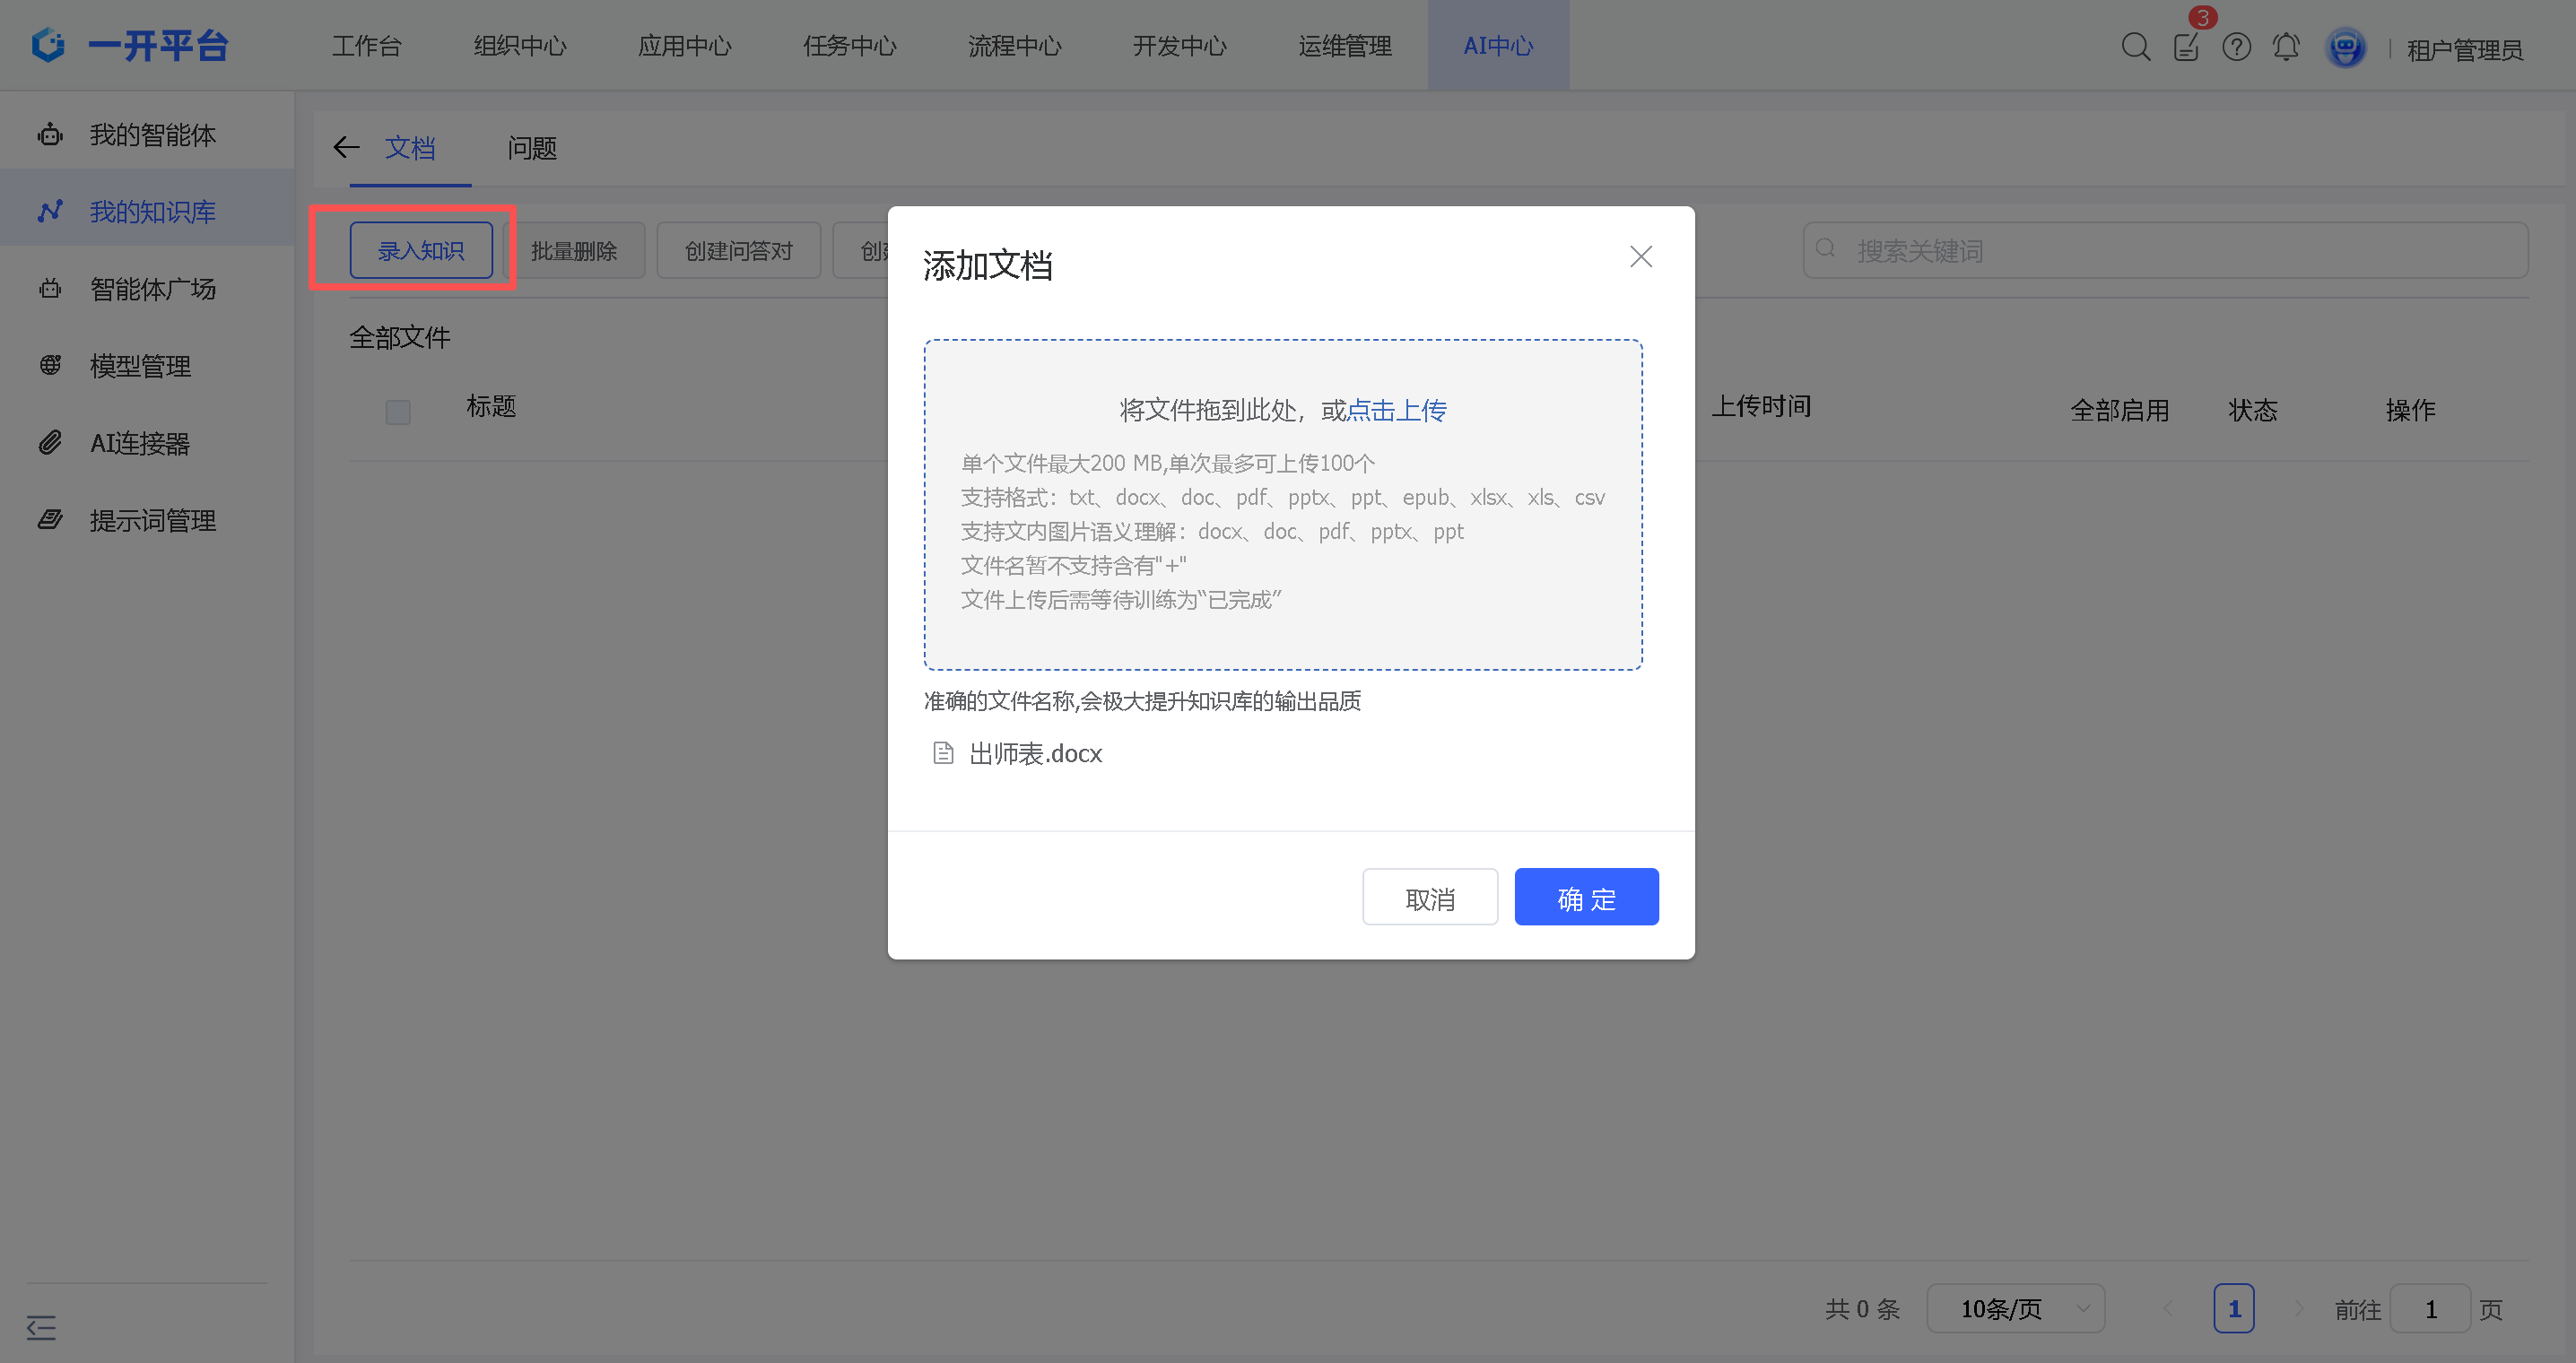
Task: Open the tasks icon with red badge
Action: coord(2186,47)
